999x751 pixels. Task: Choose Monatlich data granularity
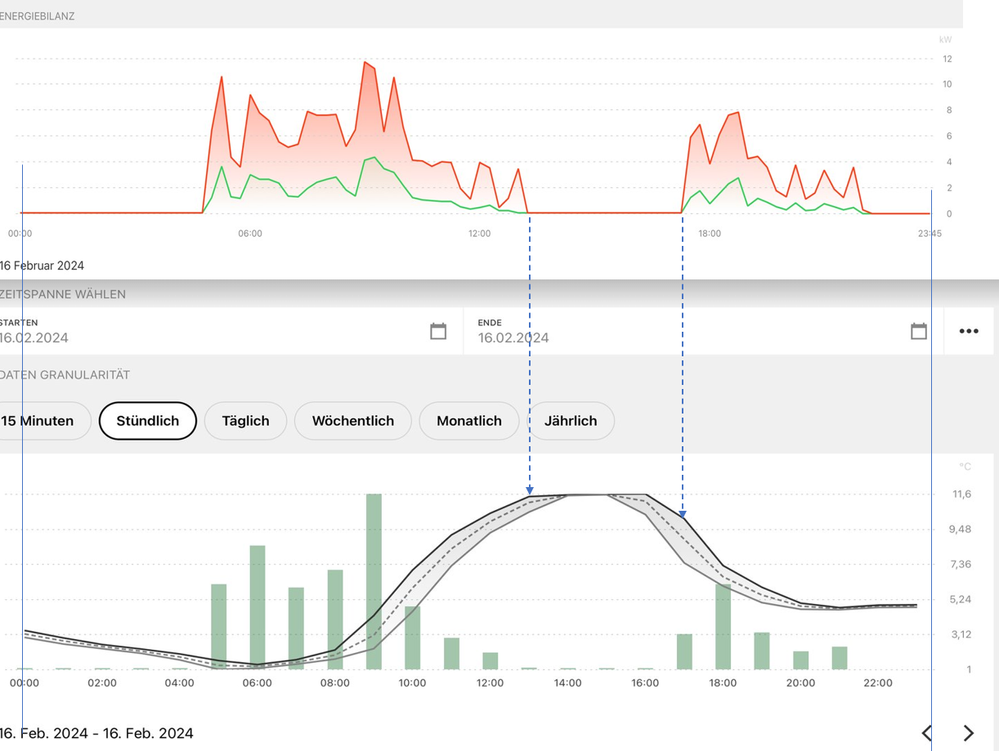tap(469, 421)
